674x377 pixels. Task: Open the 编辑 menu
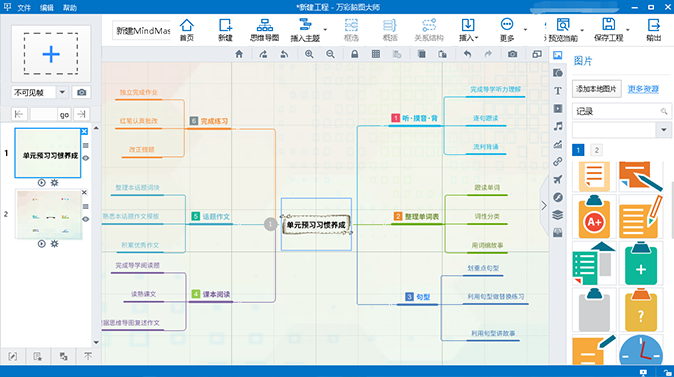click(46, 8)
